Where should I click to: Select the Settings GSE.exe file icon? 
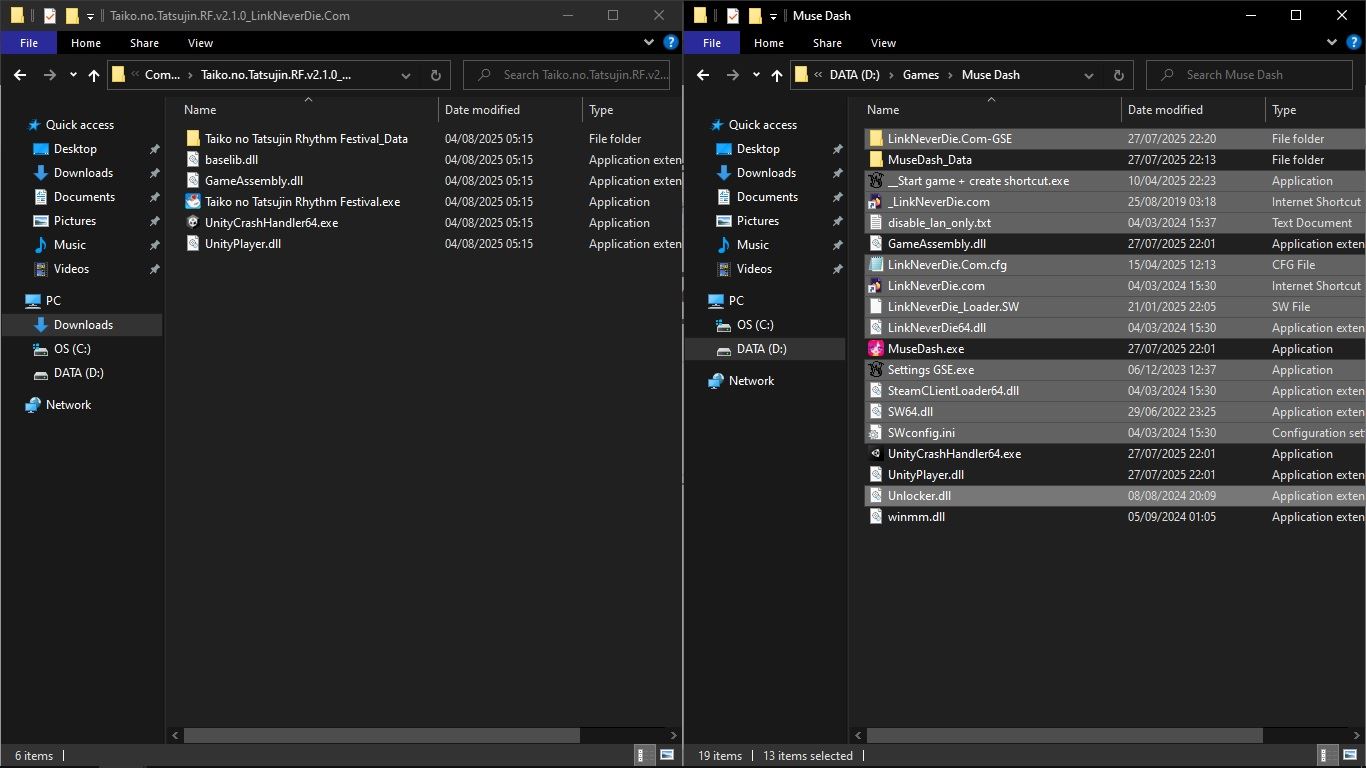pyautogui.click(x=876, y=370)
